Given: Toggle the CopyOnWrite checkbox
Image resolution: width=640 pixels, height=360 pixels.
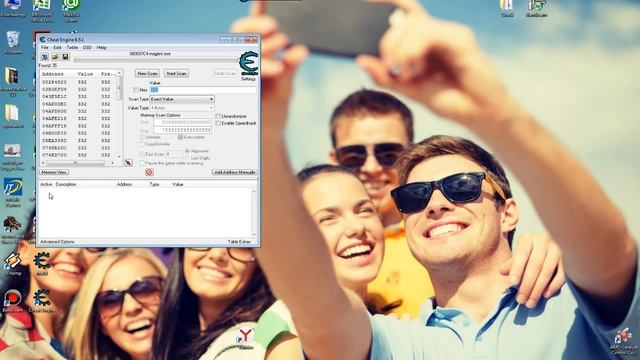Looking at the screenshot, I should click(142, 144).
